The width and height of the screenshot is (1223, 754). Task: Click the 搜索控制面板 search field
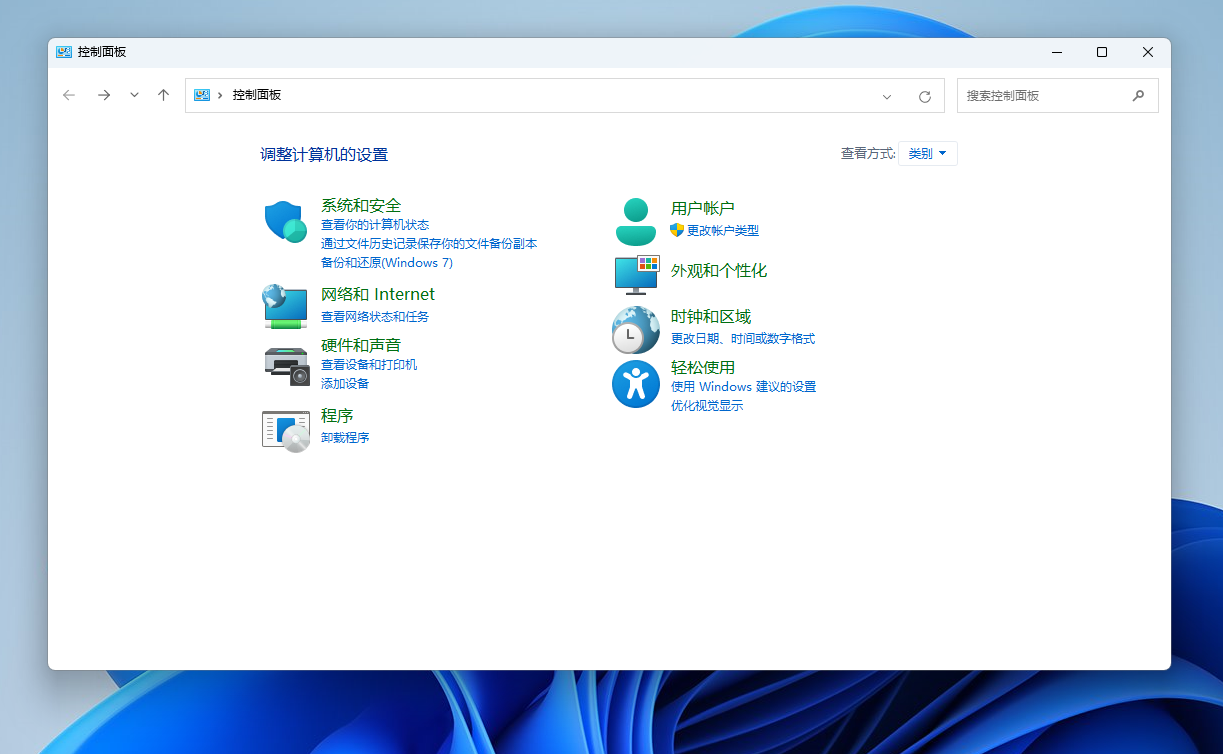click(1058, 96)
